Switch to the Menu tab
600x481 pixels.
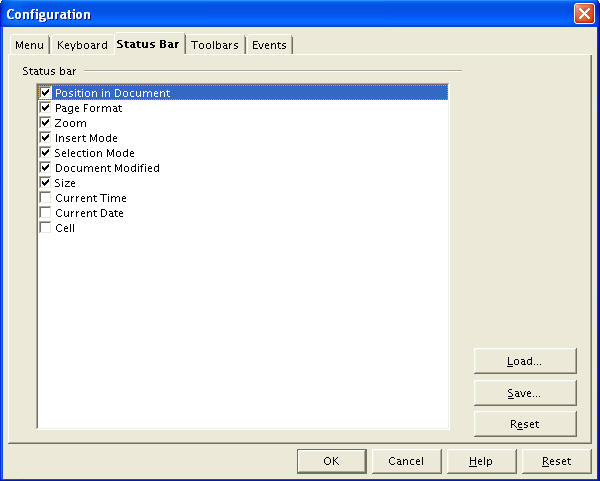(29, 45)
